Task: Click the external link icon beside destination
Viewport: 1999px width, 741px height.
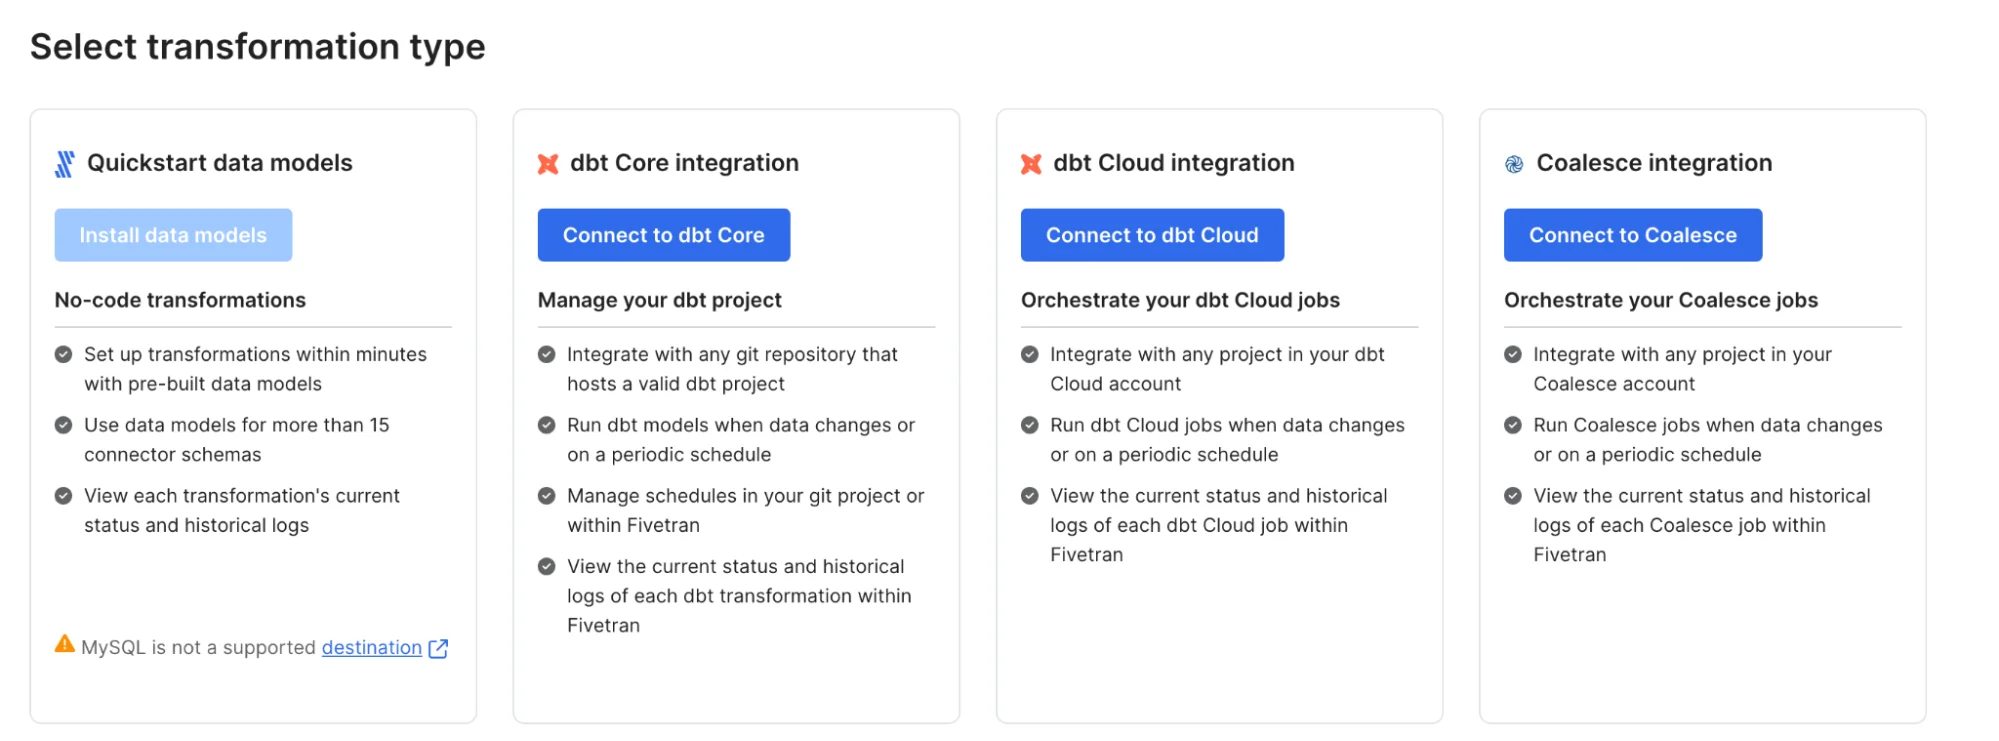Action: (438, 649)
